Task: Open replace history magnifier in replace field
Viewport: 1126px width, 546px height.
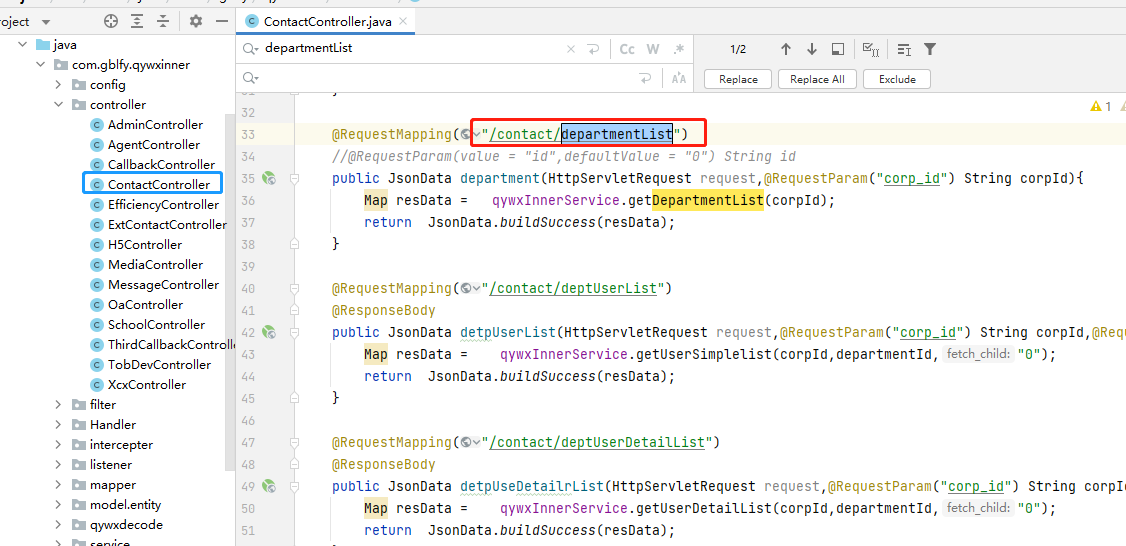Action: [x=251, y=78]
